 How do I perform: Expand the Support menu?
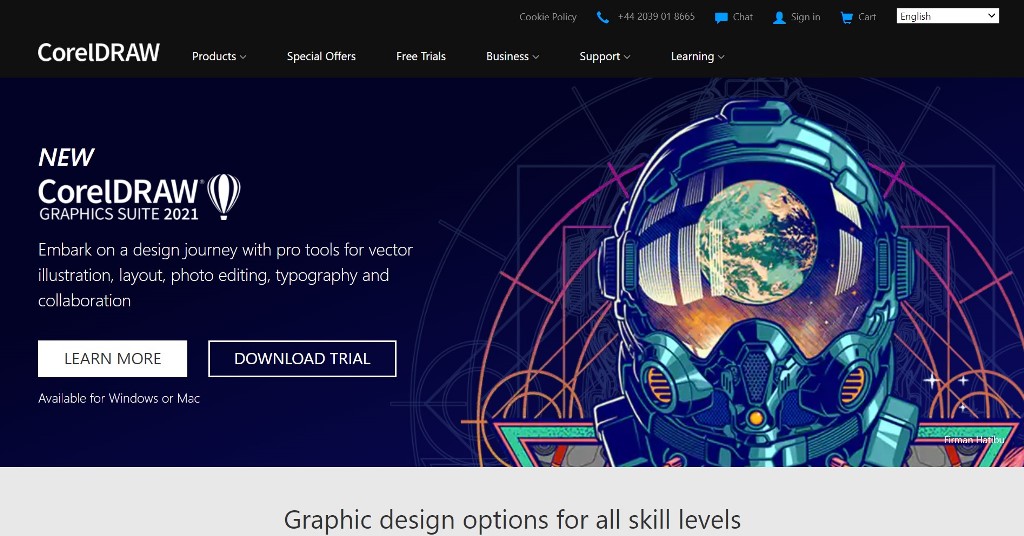click(605, 57)
